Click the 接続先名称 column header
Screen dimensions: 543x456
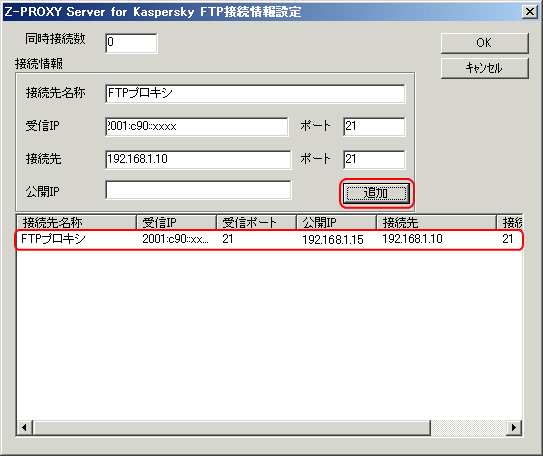tap(76, 222)
